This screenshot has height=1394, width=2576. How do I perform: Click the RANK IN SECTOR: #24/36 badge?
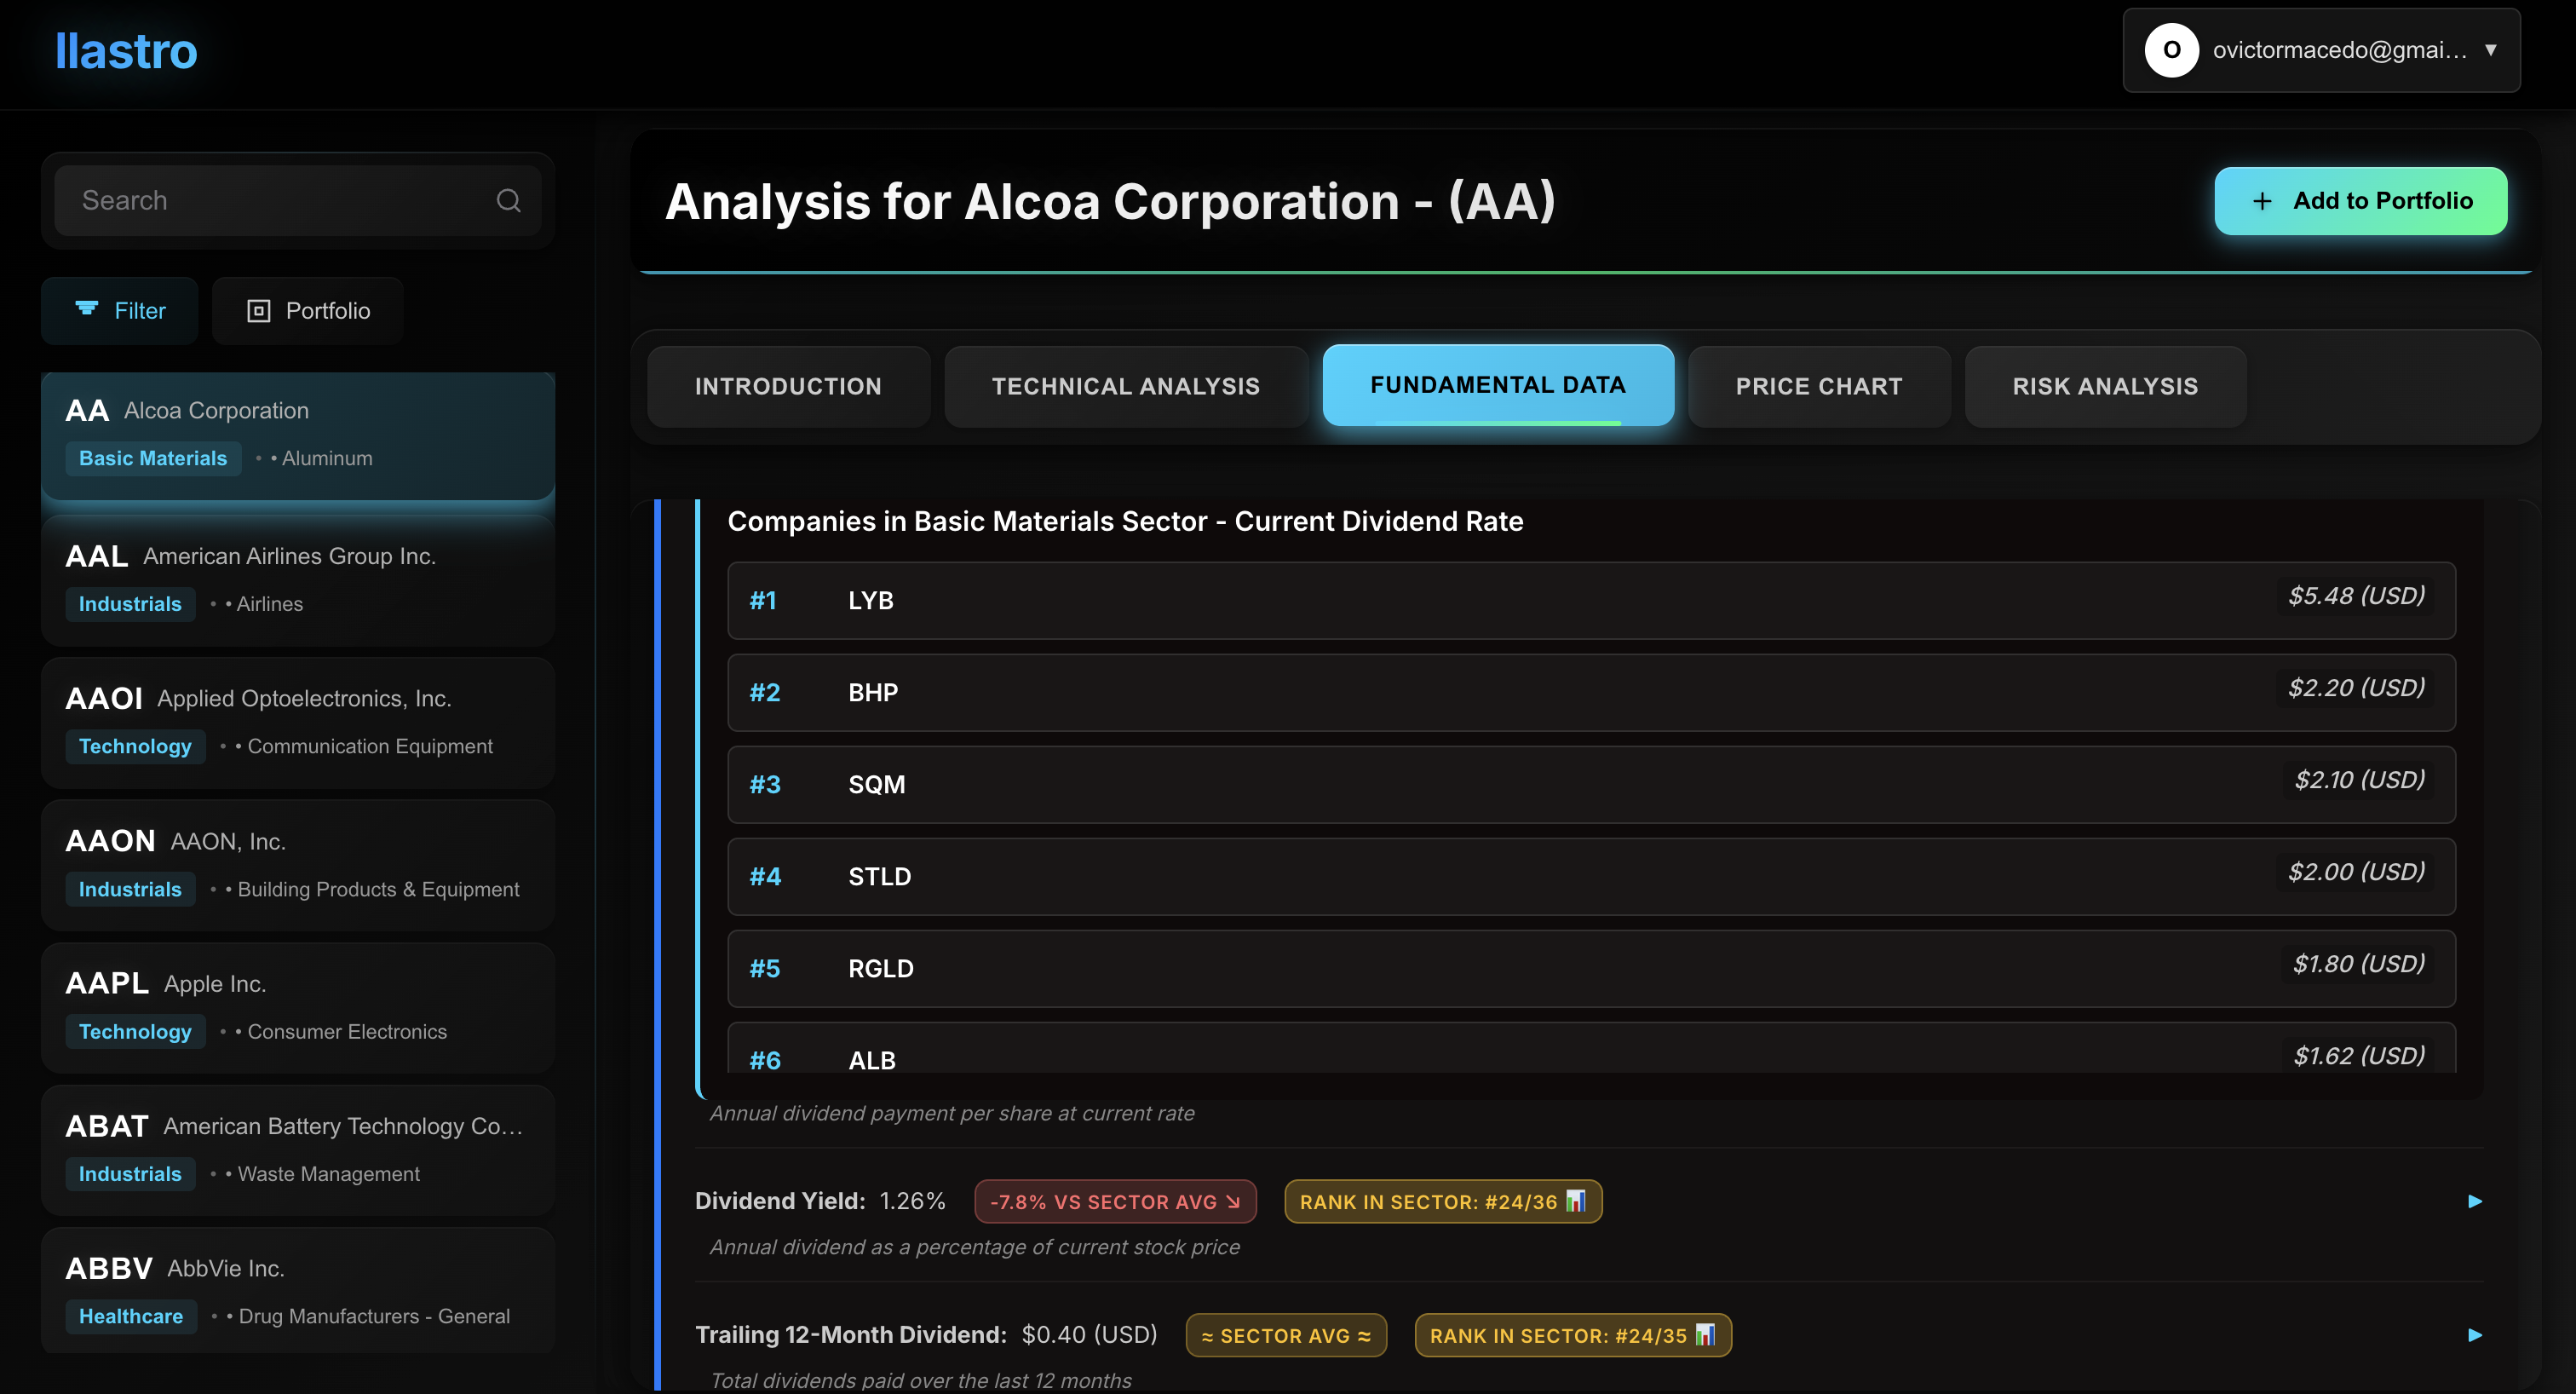tap(1443, 1201)
